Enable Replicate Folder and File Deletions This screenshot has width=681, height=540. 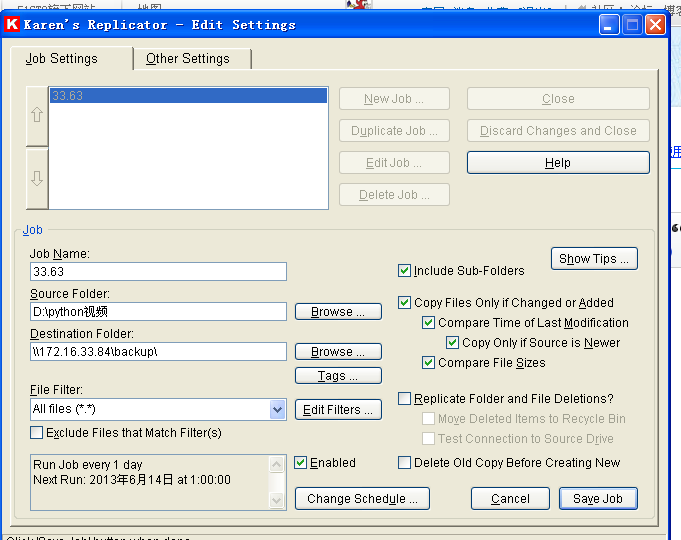tap(404, 398)
